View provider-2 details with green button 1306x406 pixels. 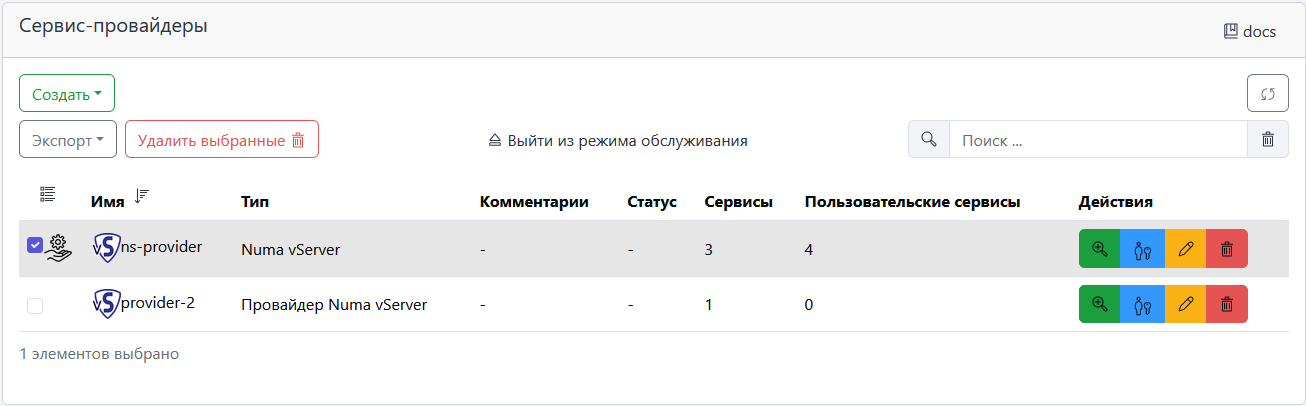point(1099,304)
